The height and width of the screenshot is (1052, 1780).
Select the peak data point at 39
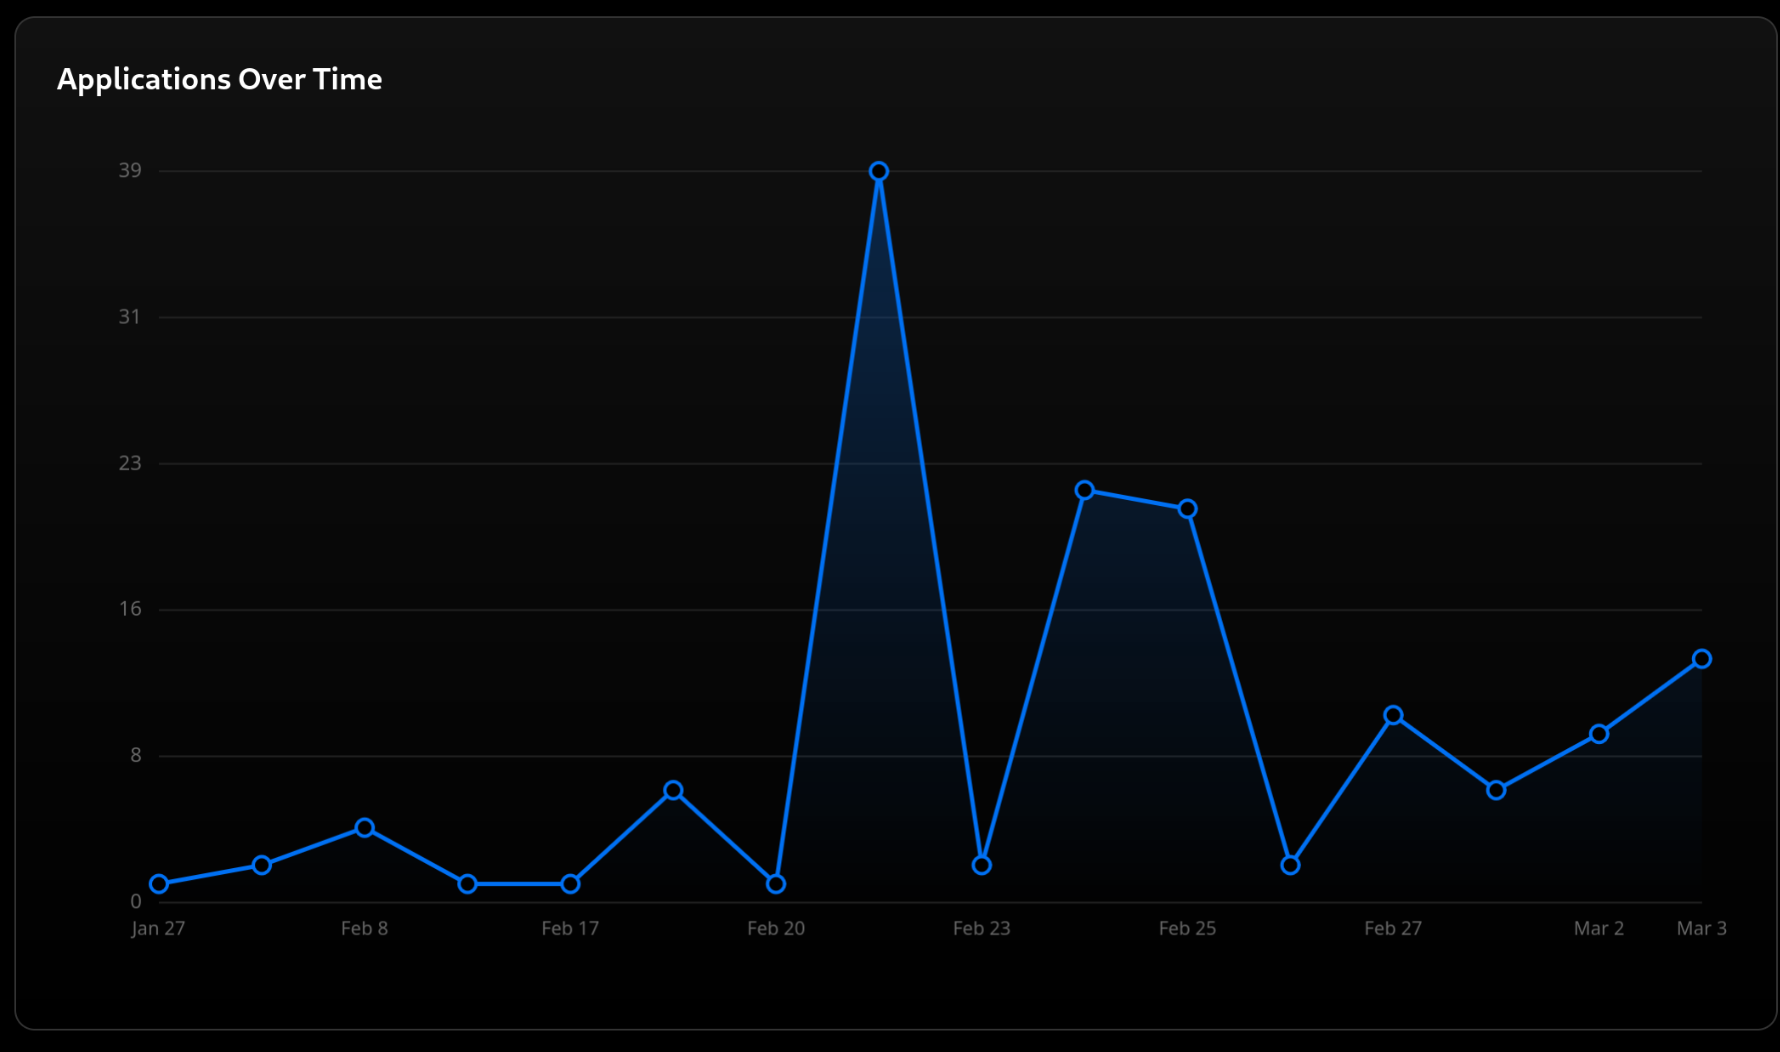tap(879, 172)
